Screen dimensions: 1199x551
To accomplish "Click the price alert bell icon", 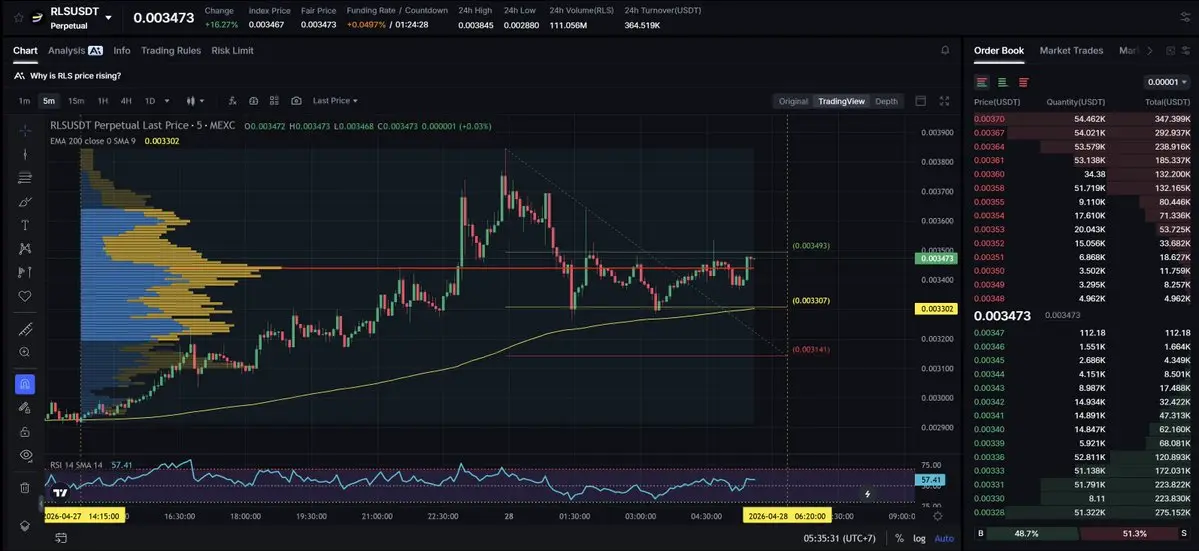I will [945, 50].
